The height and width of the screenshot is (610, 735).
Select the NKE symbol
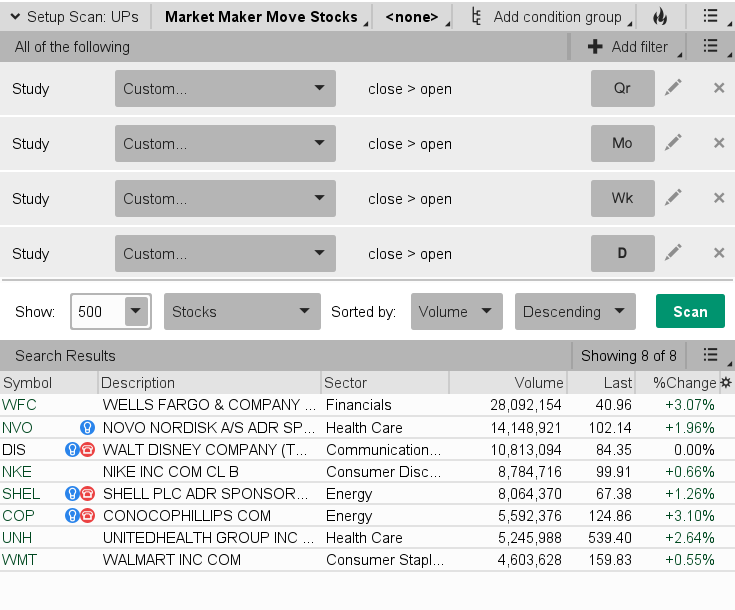17,472
